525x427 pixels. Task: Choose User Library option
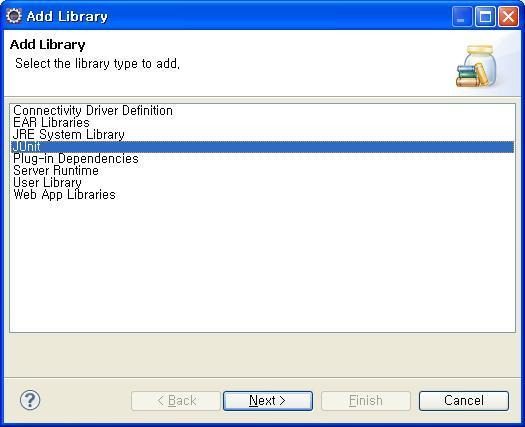tap(47, 183)
